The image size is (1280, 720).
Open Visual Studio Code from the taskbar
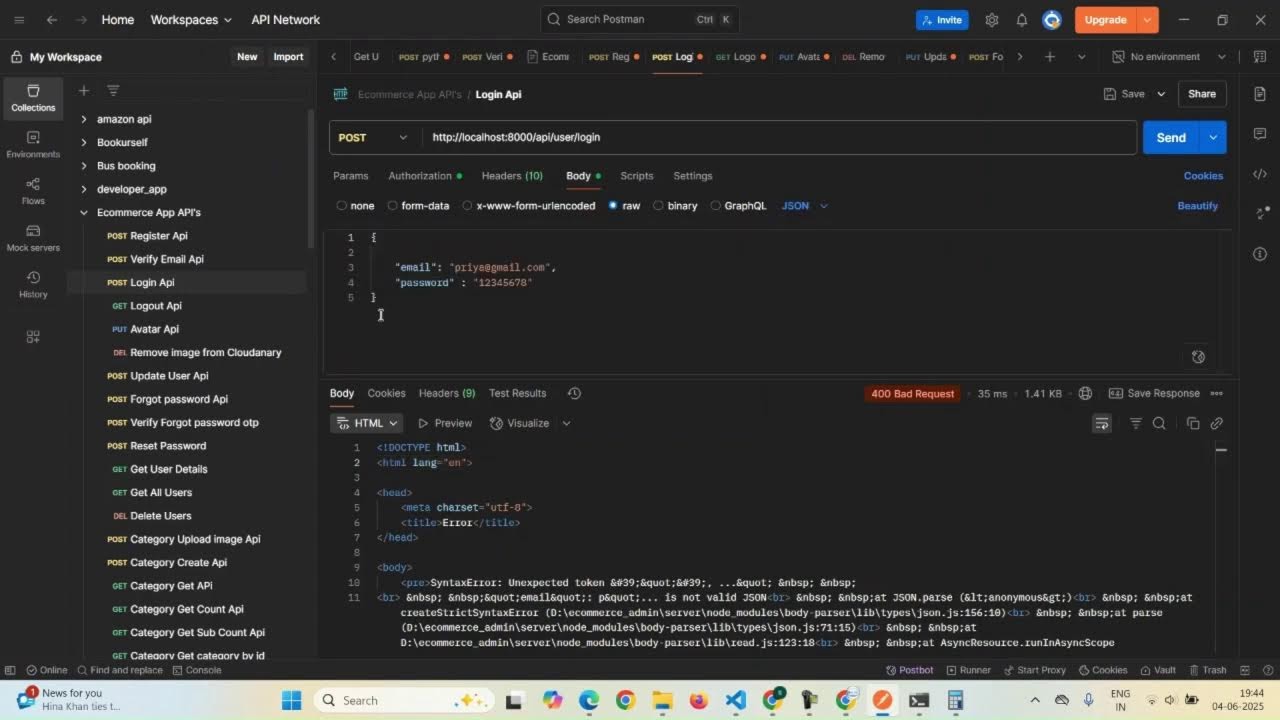[x=735, y=700]
